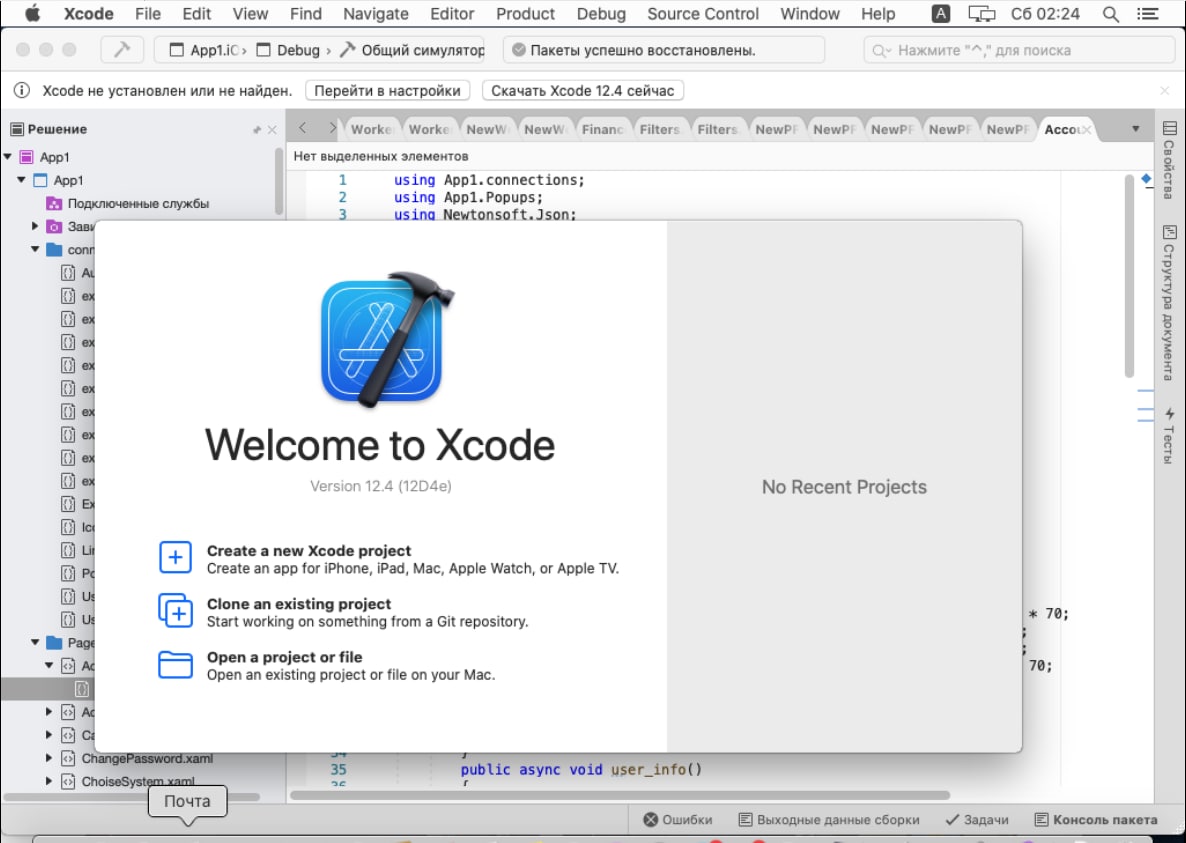This screenshot has width=1186, height=843.
Task: Click the screen mirroring display icon
Action: pos(982,14)
